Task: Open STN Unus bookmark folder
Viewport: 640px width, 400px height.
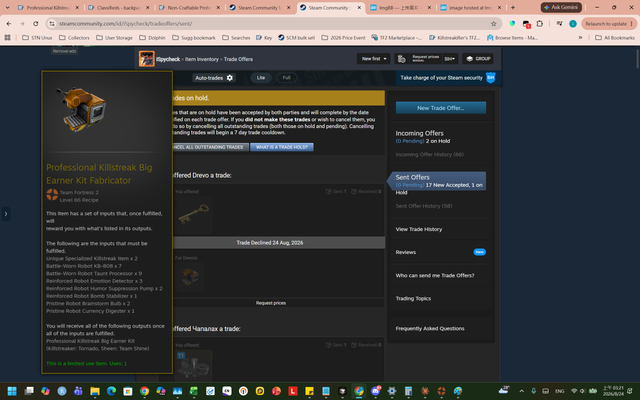Action: tap(37, 38)
